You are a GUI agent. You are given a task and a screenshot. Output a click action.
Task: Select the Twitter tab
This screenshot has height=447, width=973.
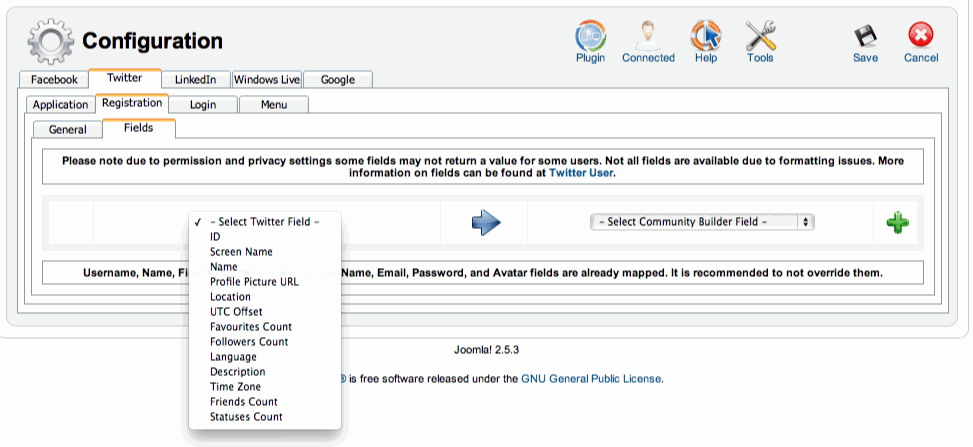(x=125, y=78)
